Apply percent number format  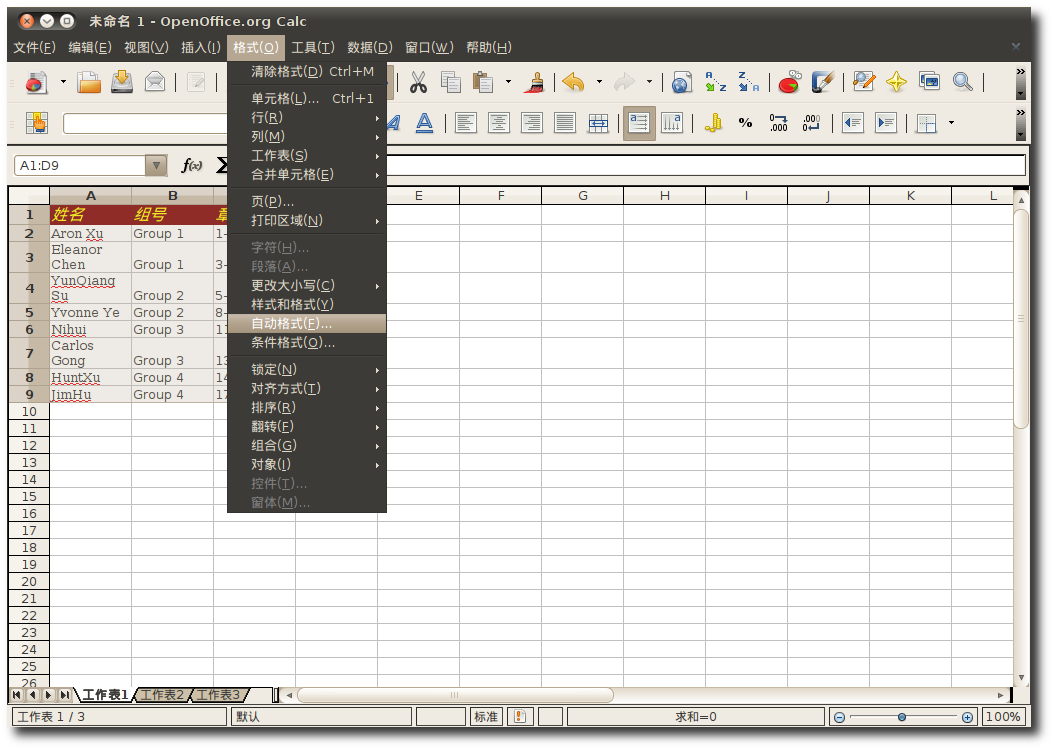point(745,123)
